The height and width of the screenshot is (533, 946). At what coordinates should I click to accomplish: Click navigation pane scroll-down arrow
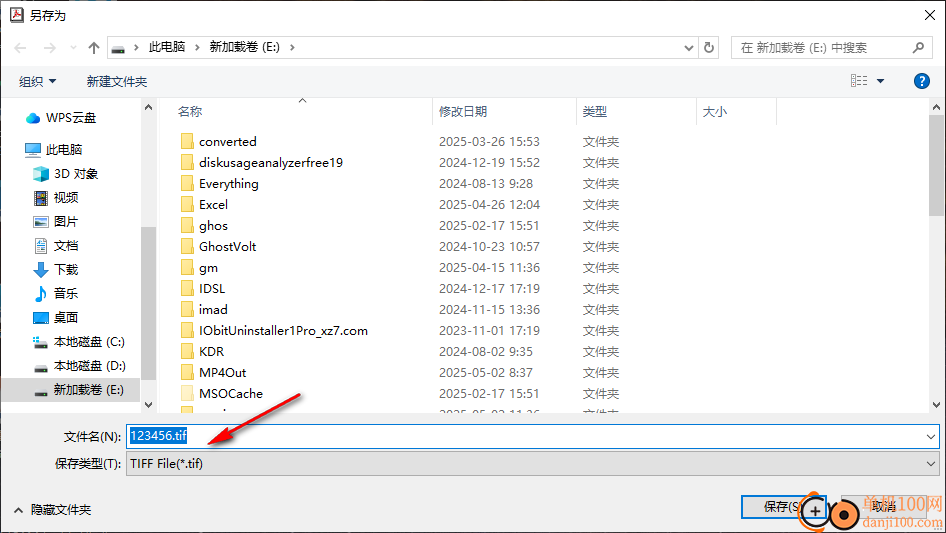(149, 405)
